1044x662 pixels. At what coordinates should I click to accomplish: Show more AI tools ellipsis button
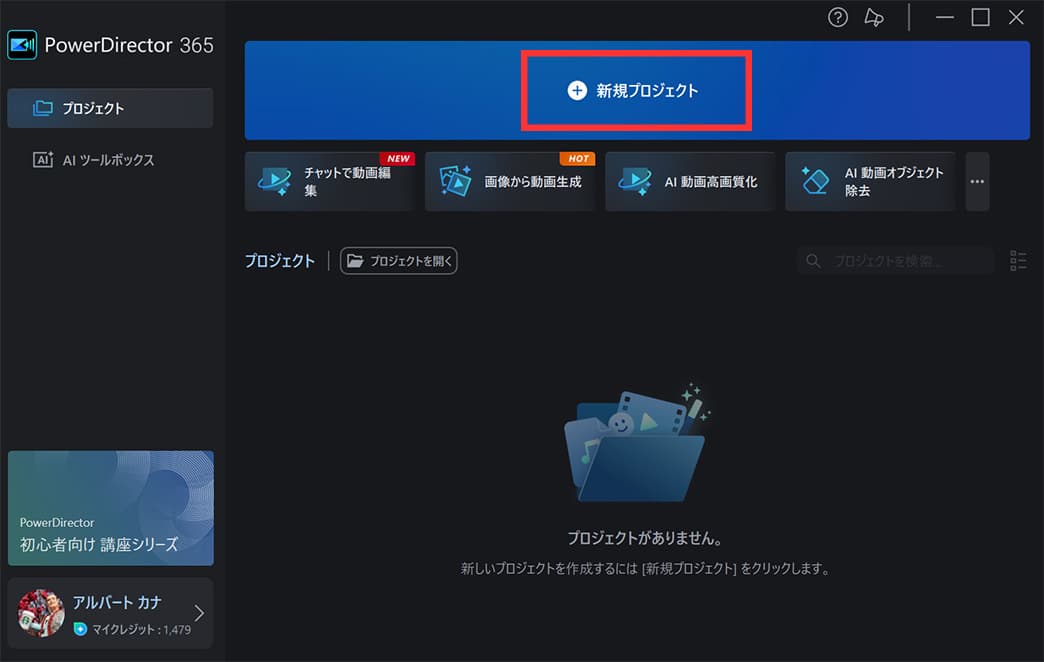(977, 181)
